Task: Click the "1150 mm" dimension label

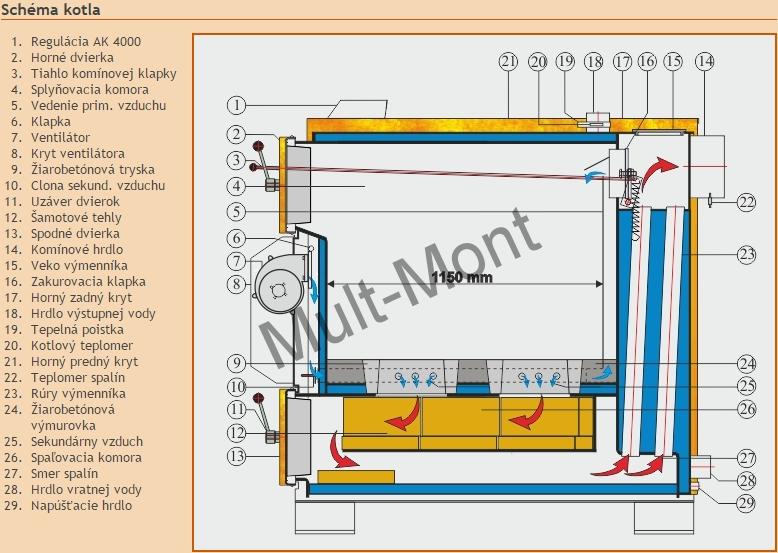Action: (x=463, y=276)
